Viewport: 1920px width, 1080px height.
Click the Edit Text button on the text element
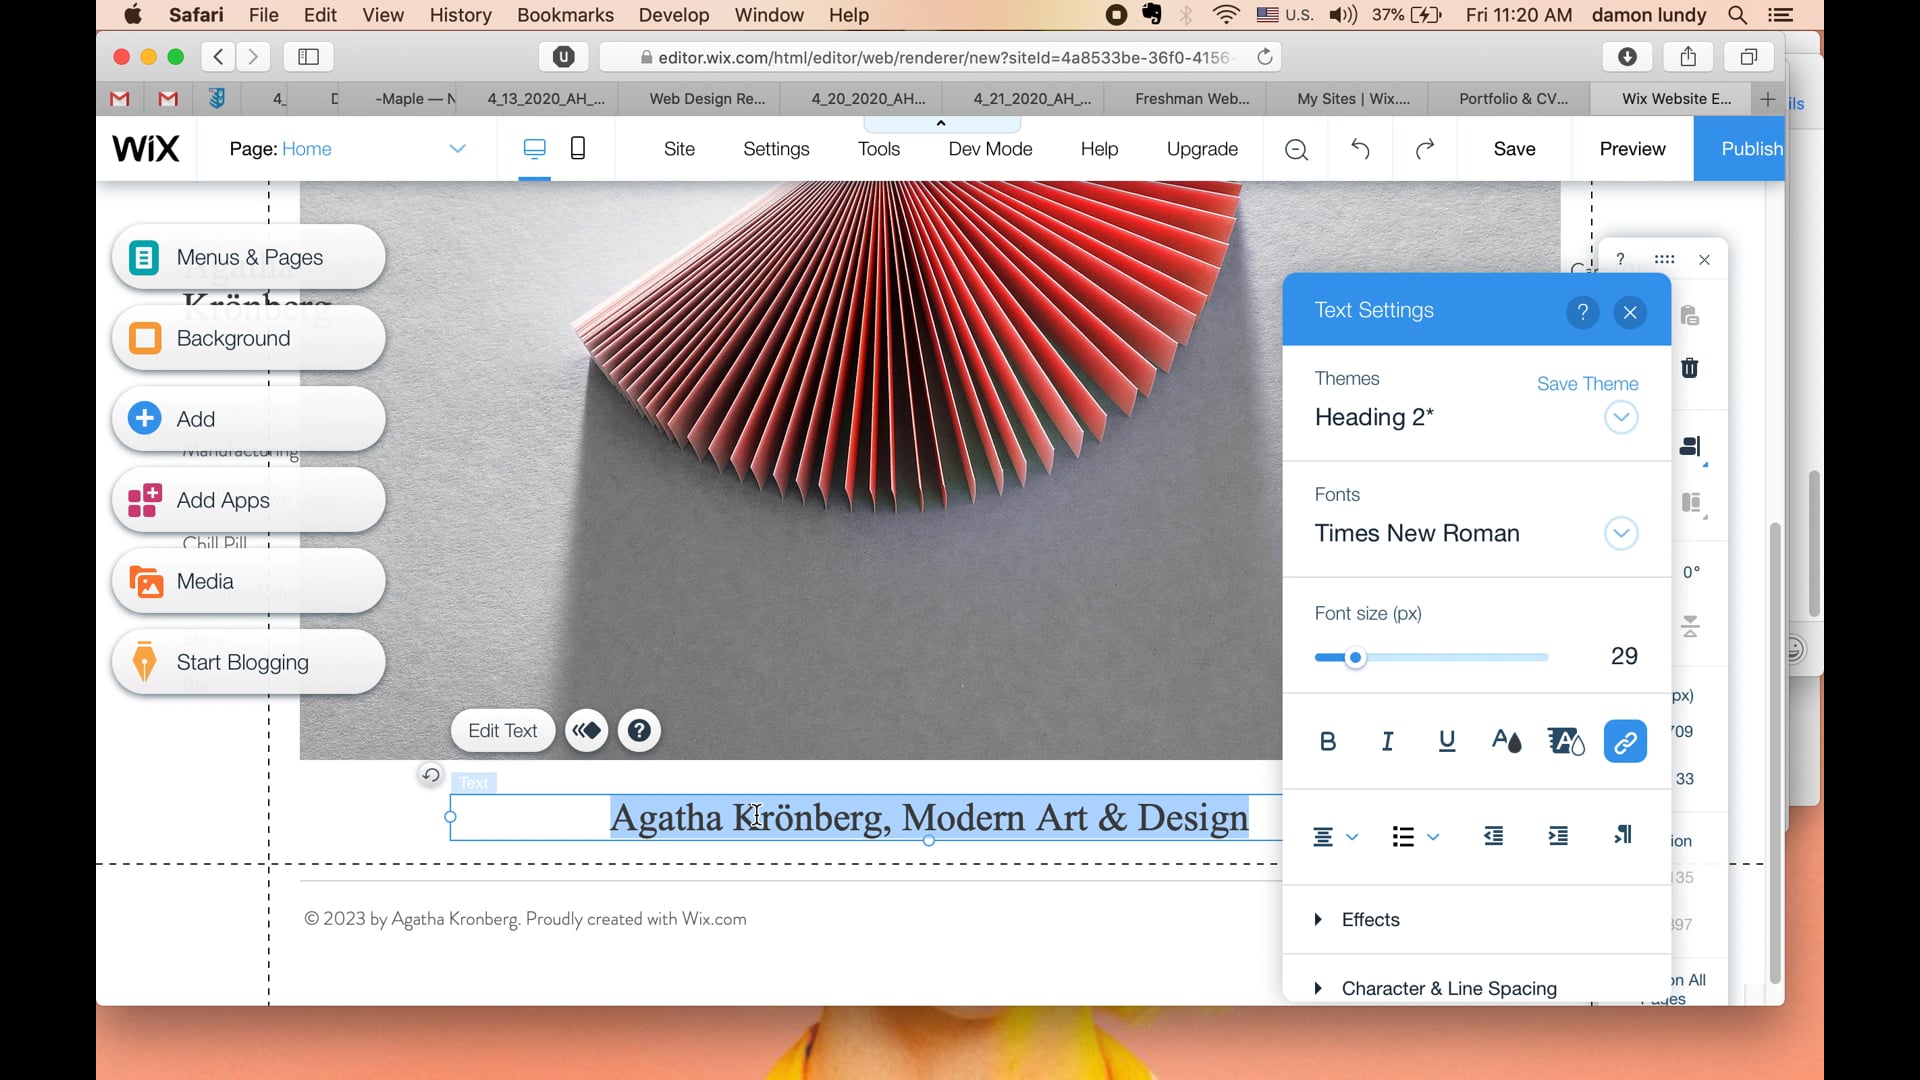[x=502, y=730]
